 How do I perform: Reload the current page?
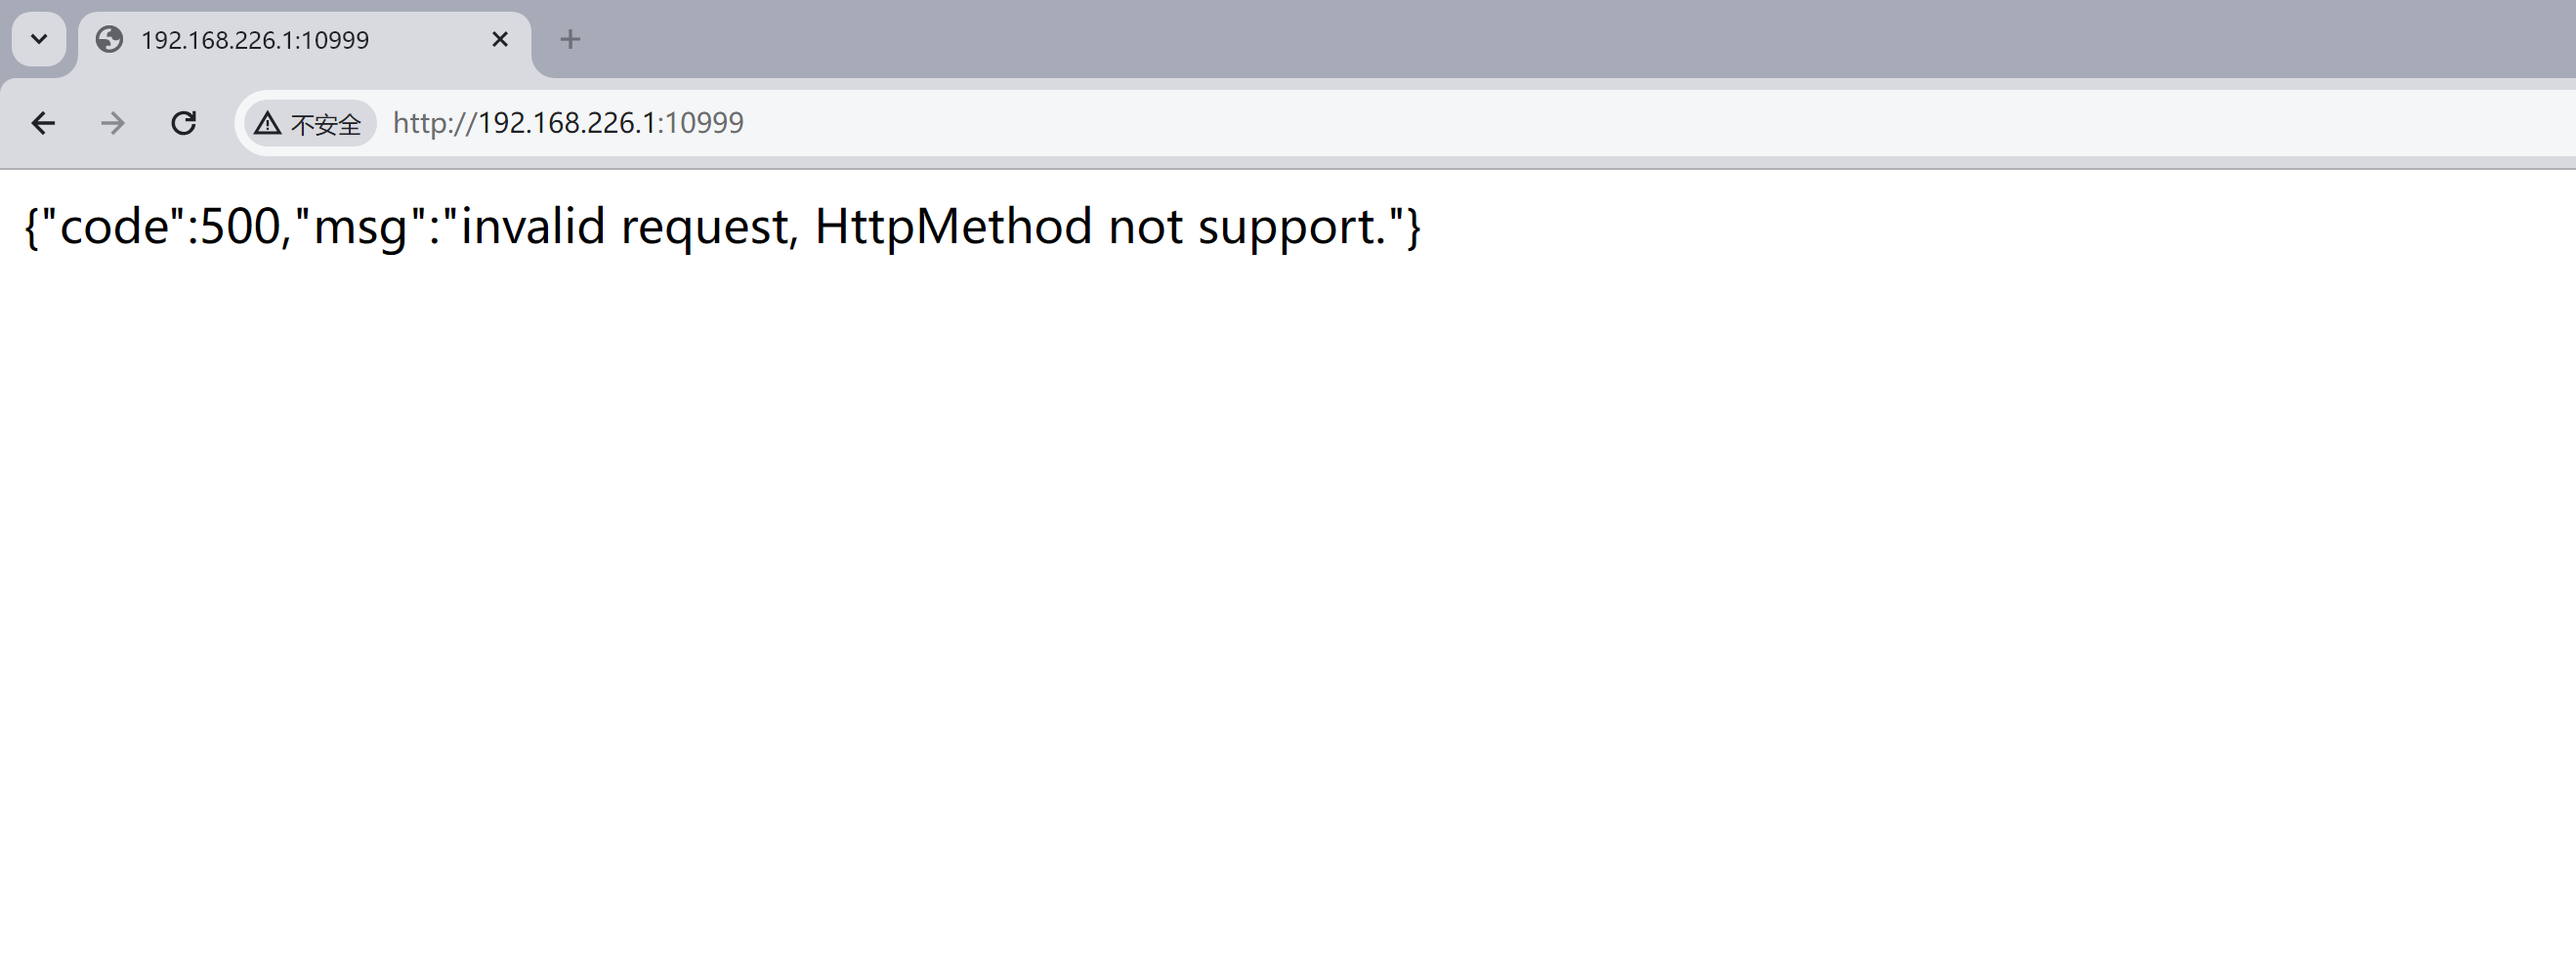click(x=183, y=123)
